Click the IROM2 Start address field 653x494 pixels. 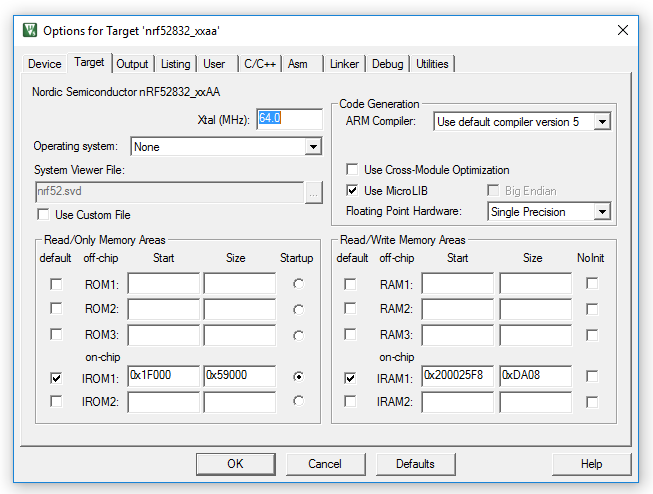click(x=164, y=402)
